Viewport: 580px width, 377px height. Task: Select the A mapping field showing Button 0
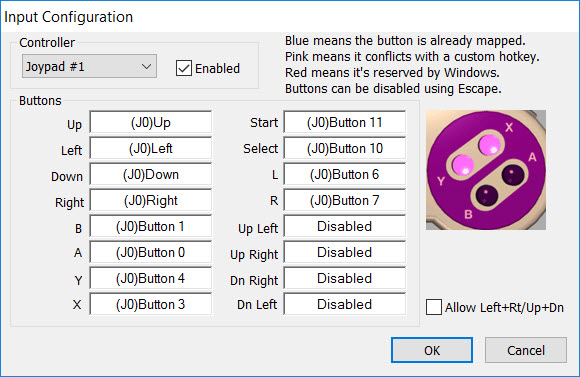tap(151, 252)
